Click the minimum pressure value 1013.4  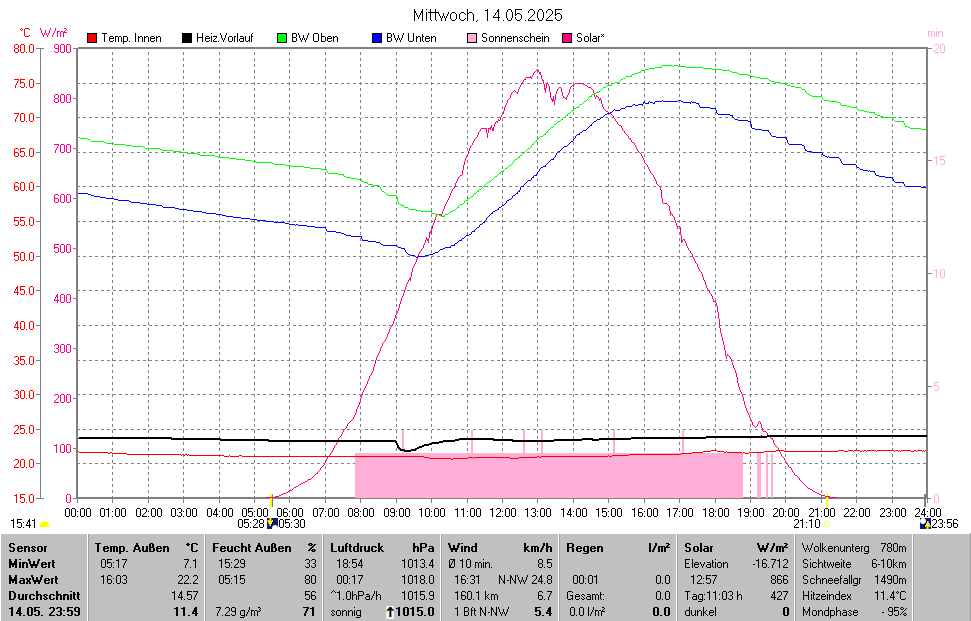417,564
